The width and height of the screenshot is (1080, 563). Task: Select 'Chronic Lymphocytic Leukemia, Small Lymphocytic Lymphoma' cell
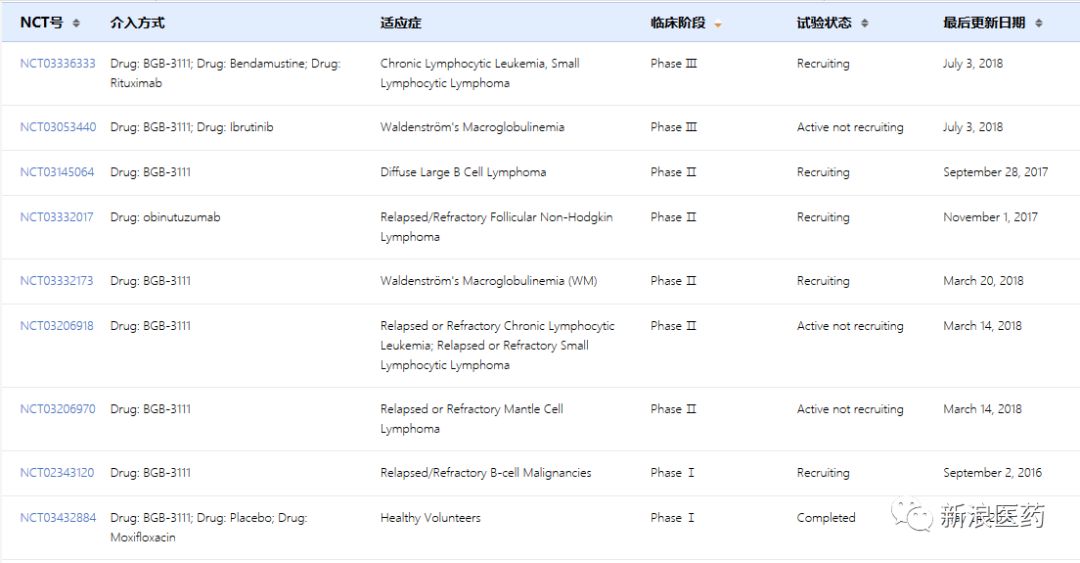[x=479, y=73]
